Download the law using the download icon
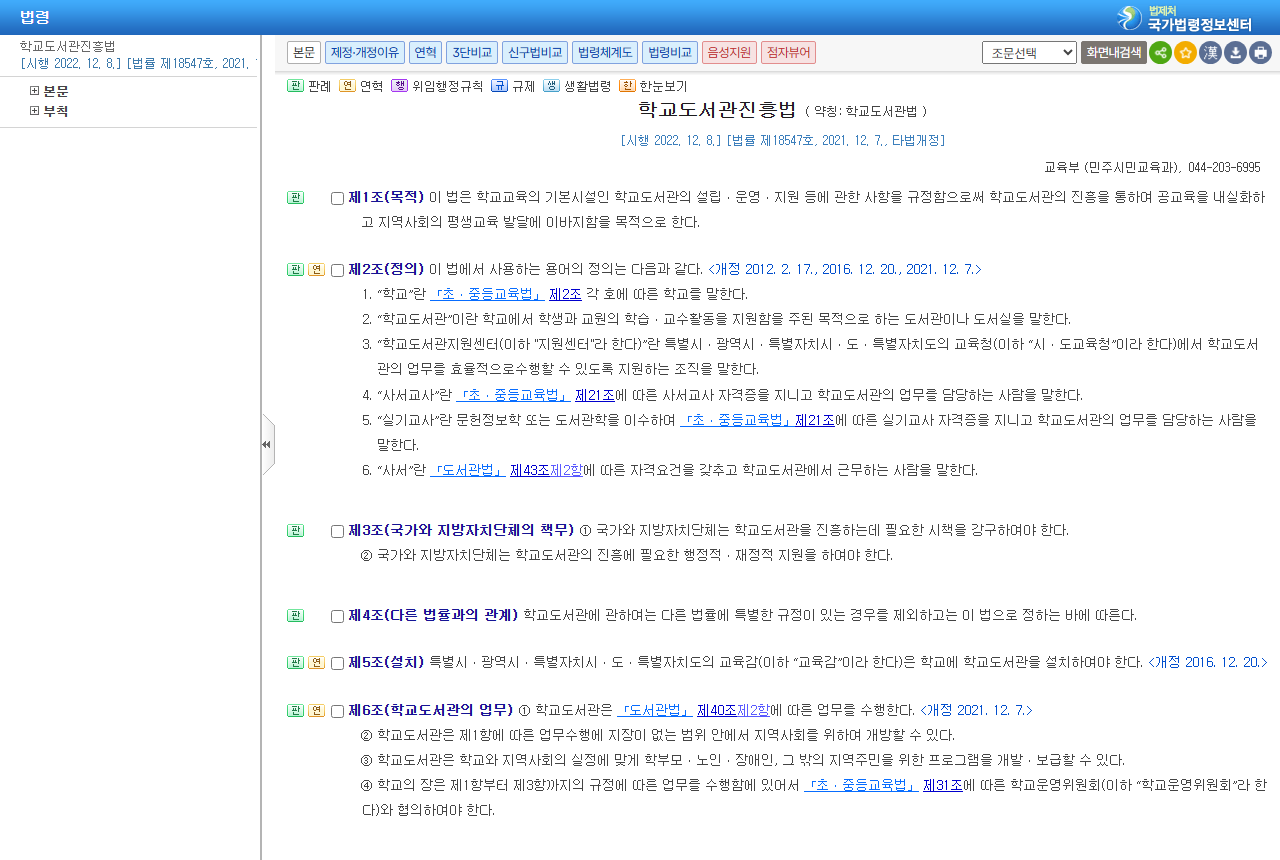 (1235, 53)
